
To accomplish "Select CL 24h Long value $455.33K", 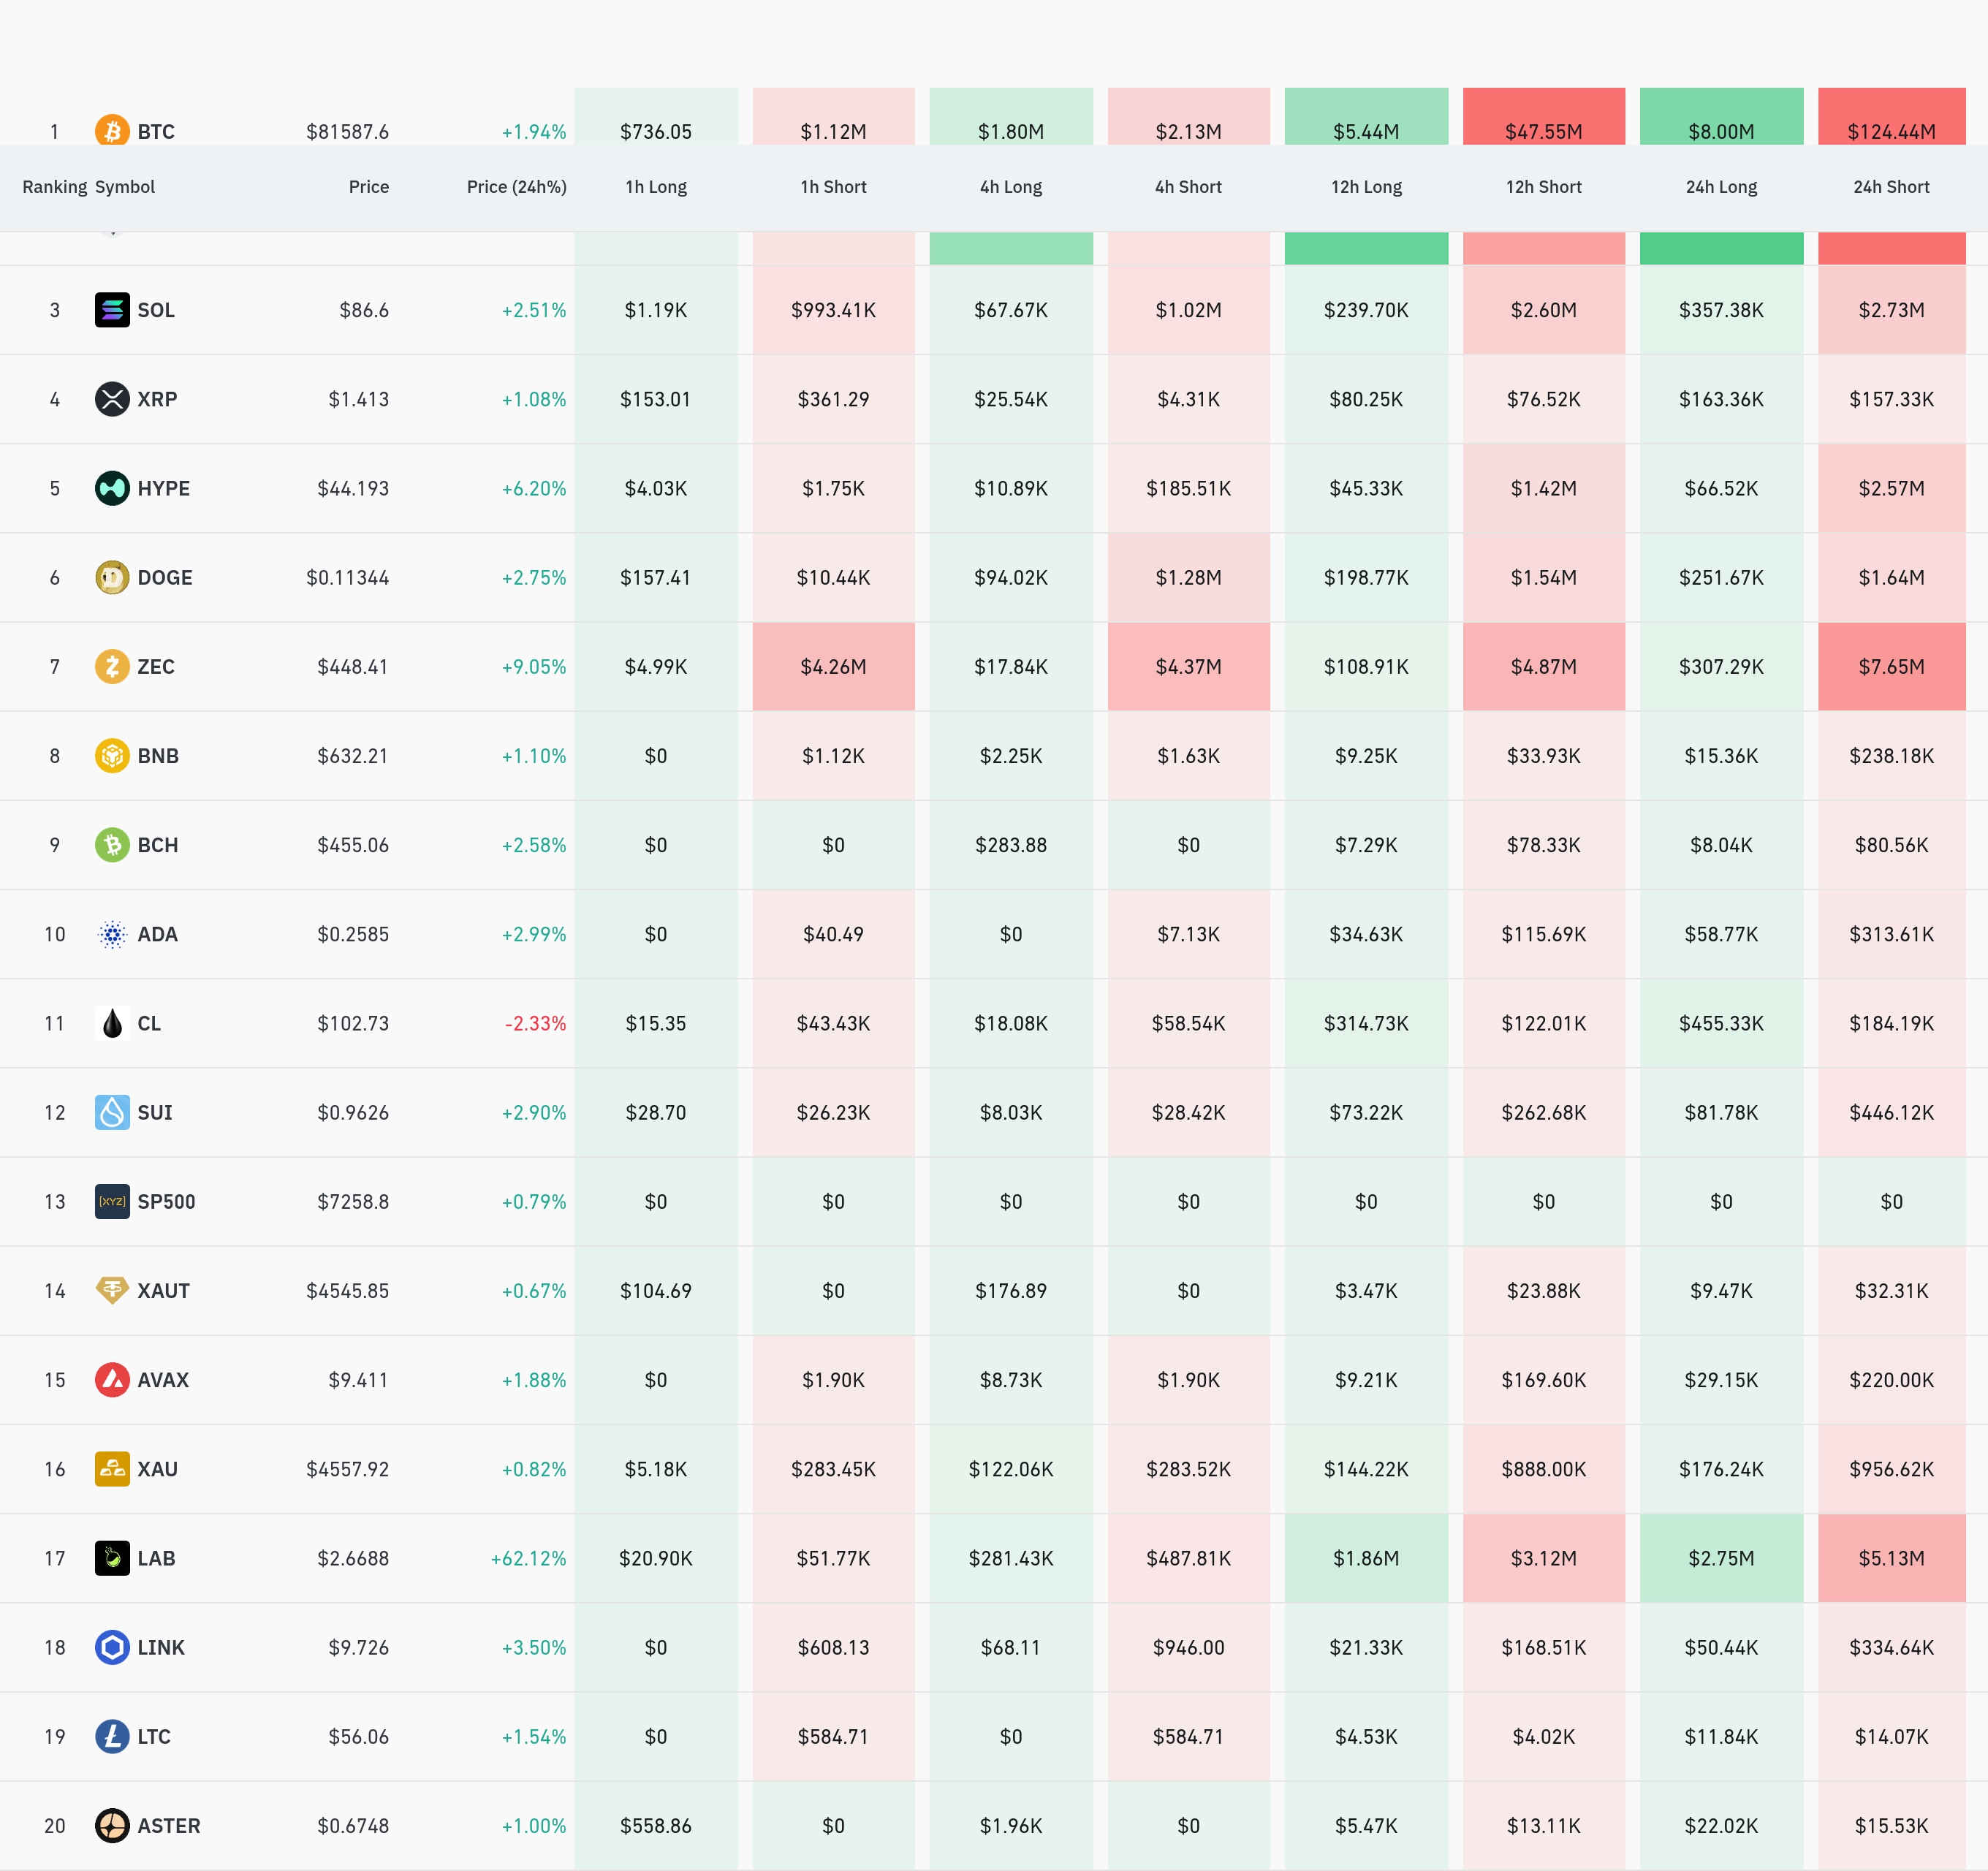I will 1721,1023.
